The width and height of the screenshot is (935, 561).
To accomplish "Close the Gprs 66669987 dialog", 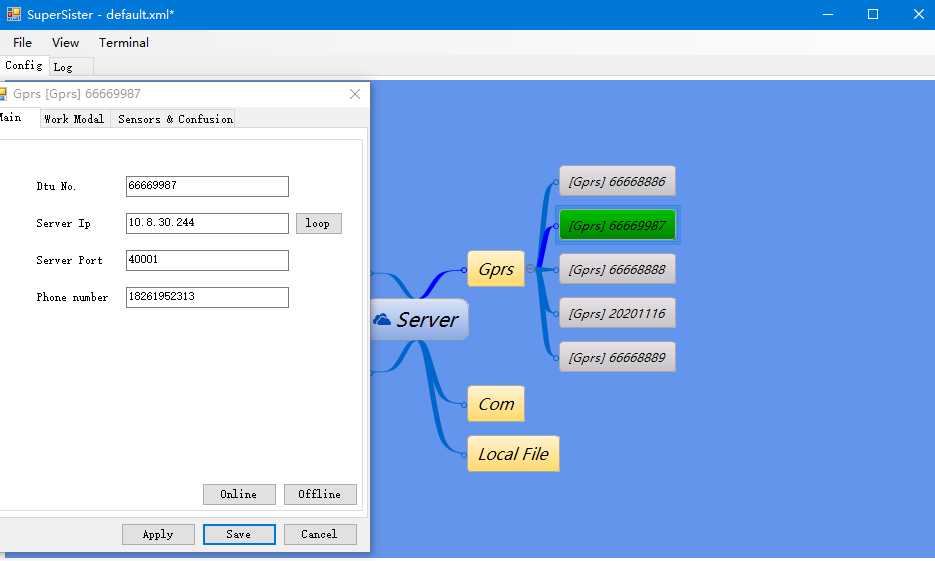I will pos(355,94).
